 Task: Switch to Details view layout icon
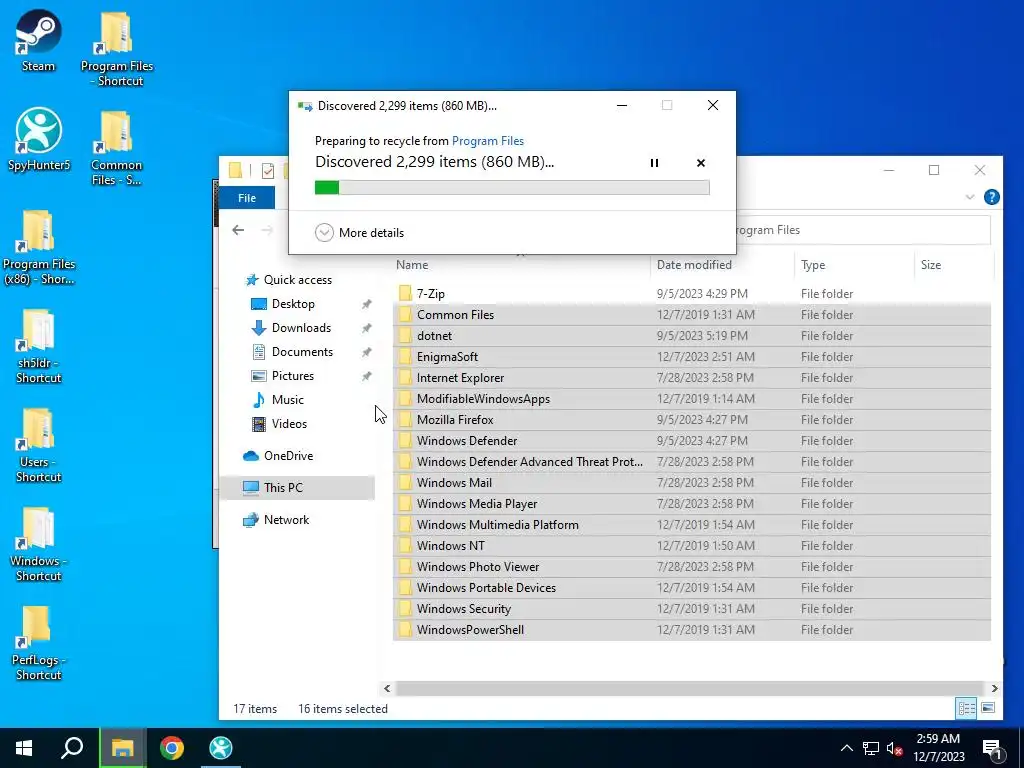[967, 708]
